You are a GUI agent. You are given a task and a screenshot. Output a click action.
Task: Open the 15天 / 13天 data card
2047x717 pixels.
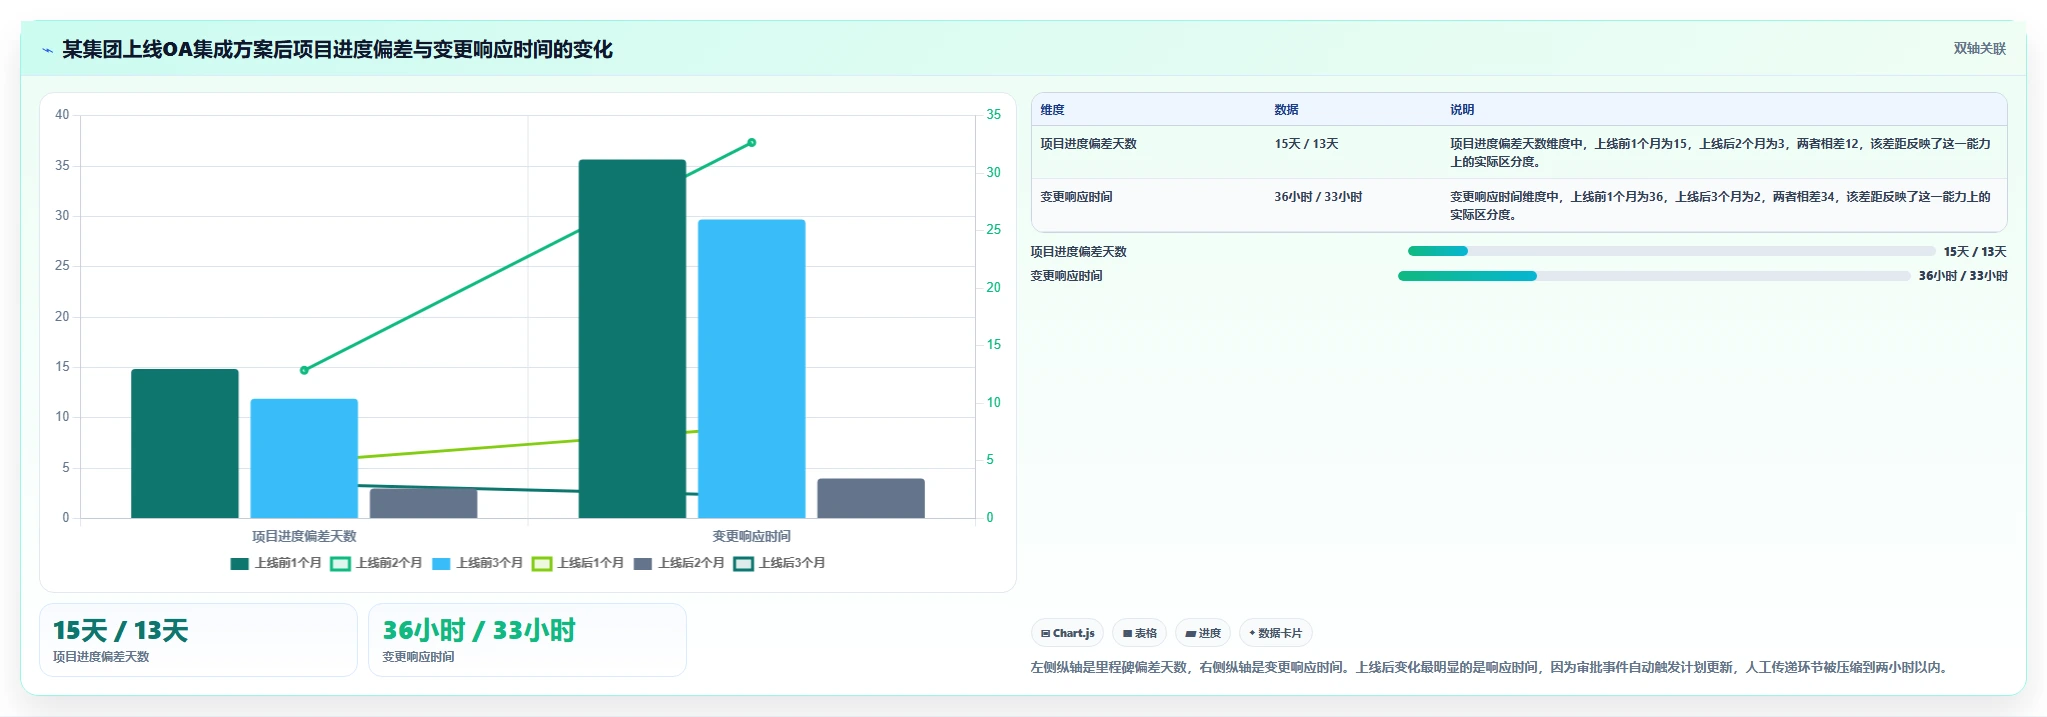pyautogui.click(x=198, y=640)
